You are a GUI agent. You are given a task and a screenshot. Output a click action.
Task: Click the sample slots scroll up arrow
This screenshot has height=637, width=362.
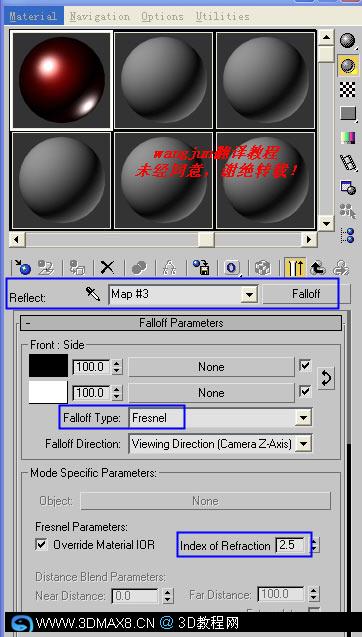[325, 38]
